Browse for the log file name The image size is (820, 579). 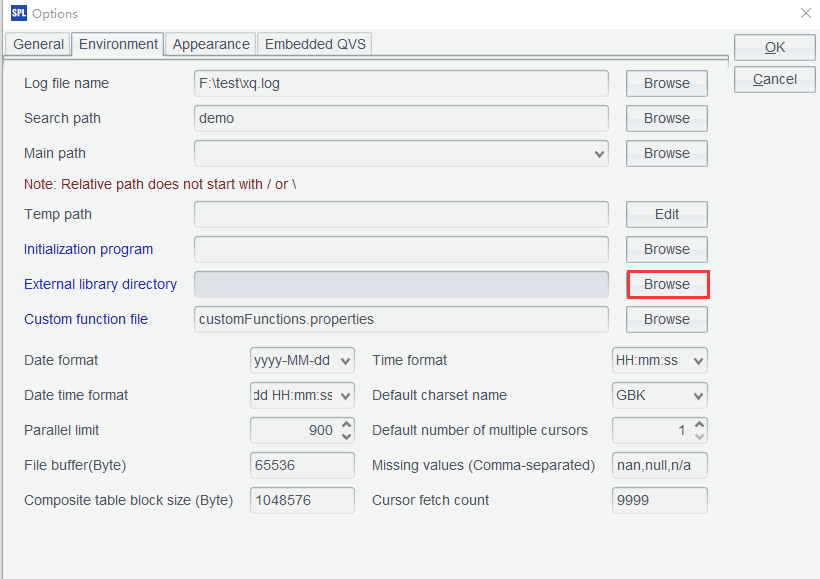(666, 83)
